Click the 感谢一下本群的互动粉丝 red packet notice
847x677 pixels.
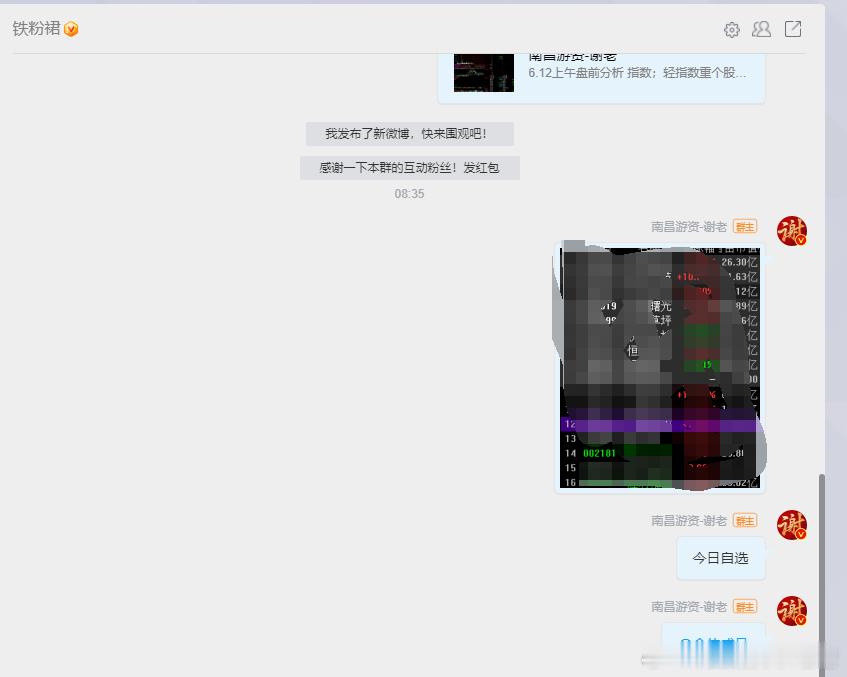[x=409, y=168]
